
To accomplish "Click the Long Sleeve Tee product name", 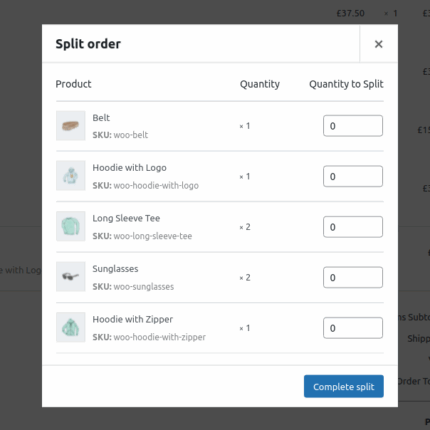I will pyautogui.click(x=126, y=218).
